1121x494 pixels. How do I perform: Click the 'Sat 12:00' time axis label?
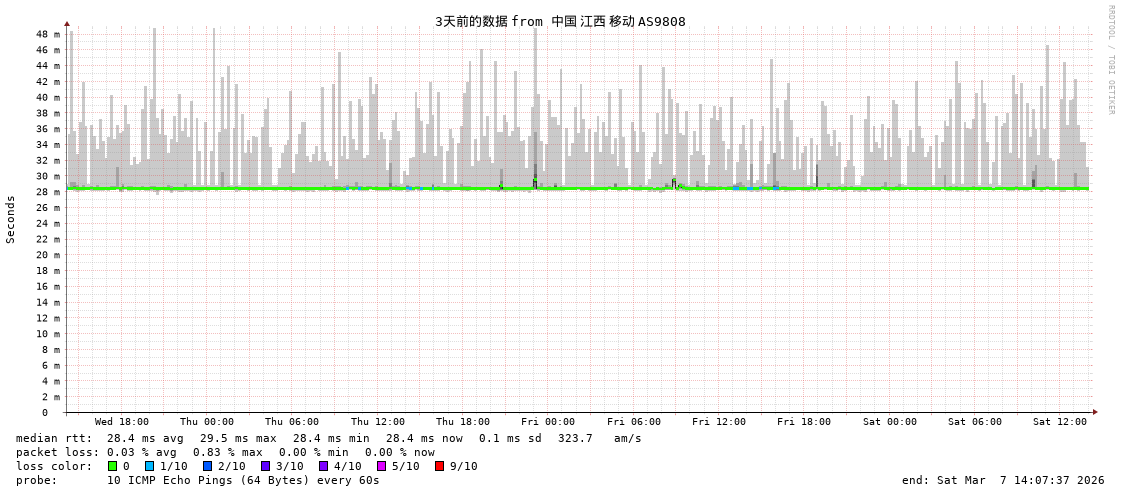[1060, 422]
